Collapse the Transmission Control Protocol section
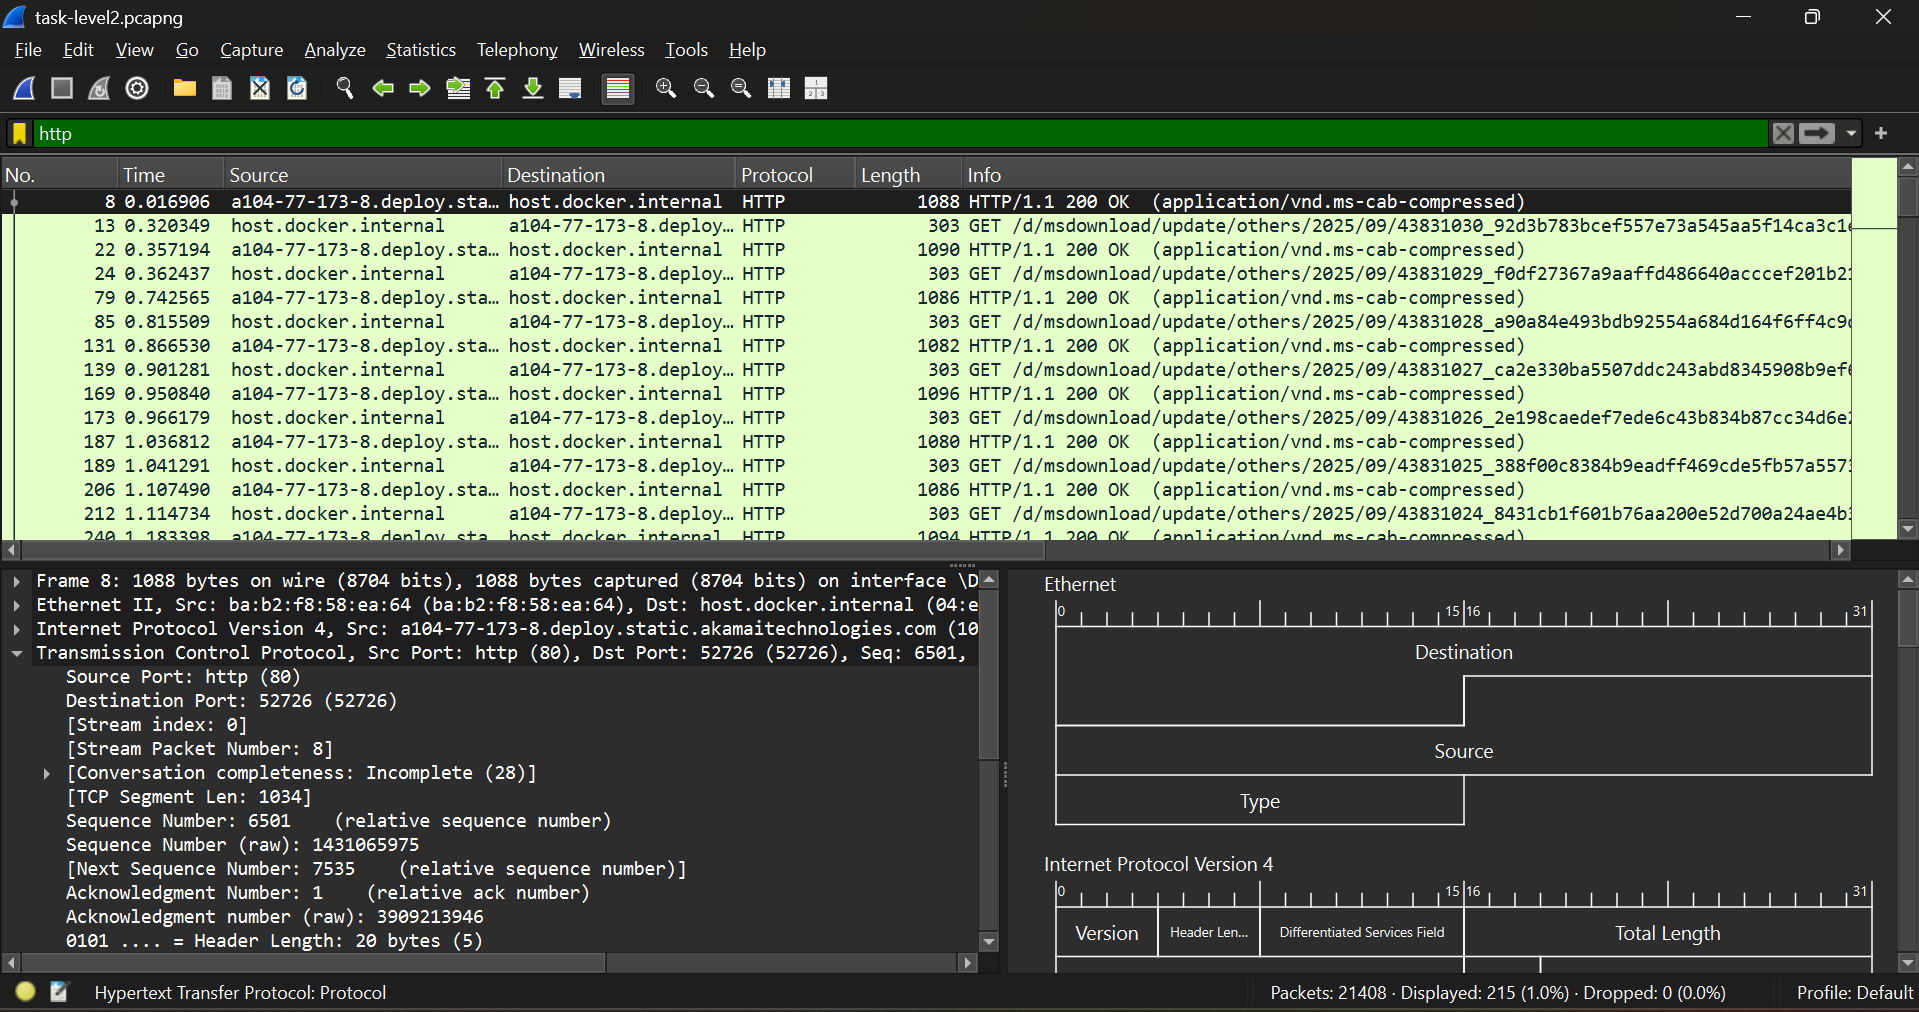The image size is (1919, 1012). (x=17, y=653)
